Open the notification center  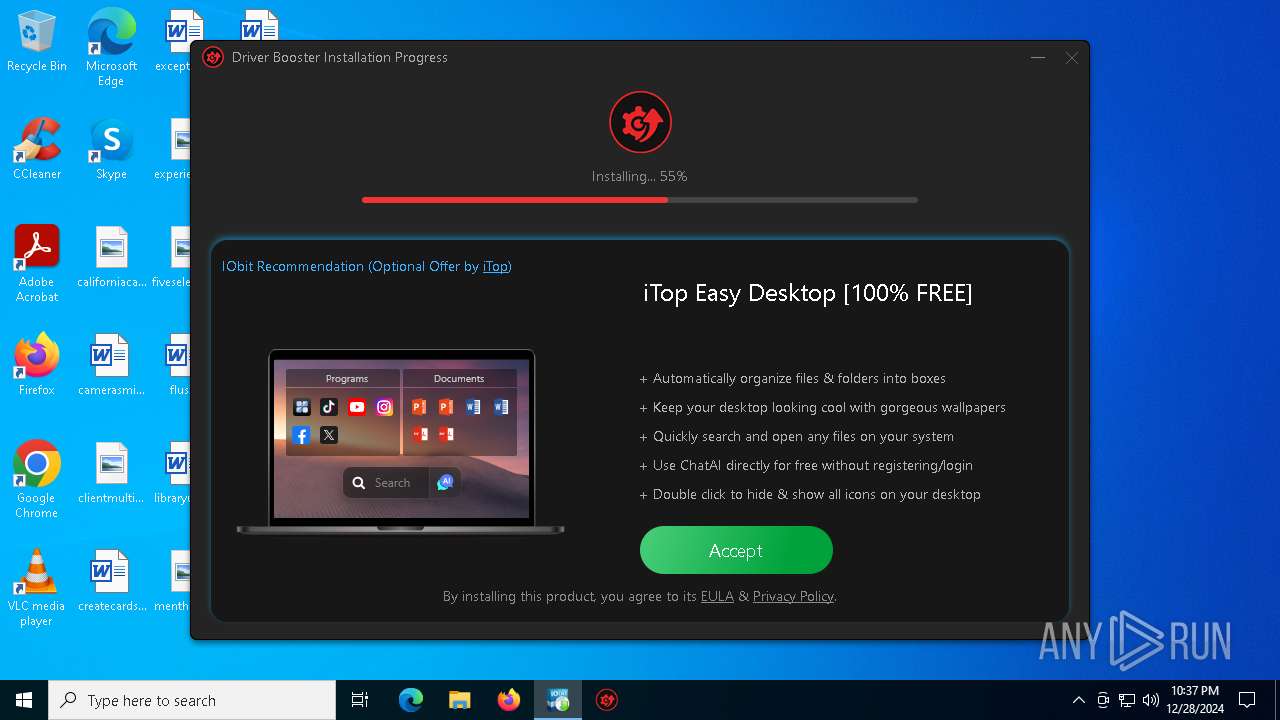pos(1247,700)
